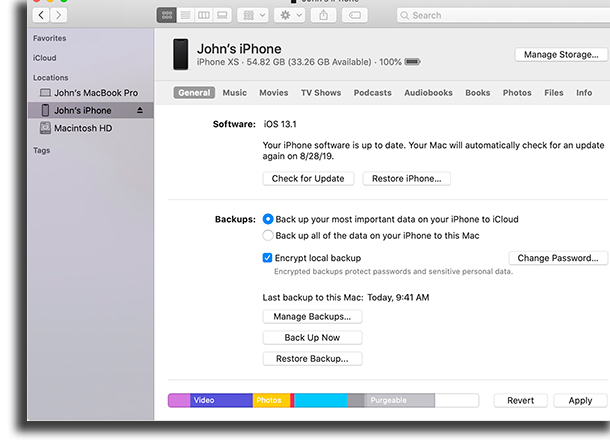610x445 pixels.
Task: Go forward with the right chevron button
Action: 58,15
